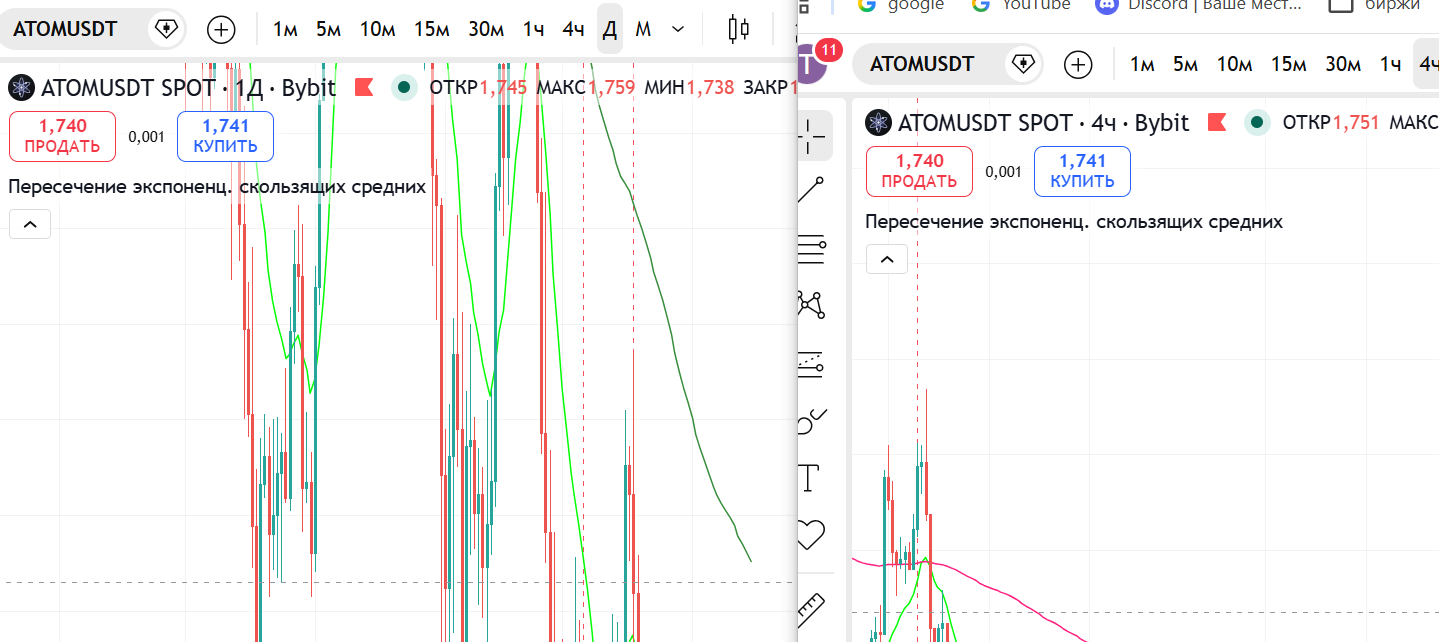
Task: Select М monthly timeframe in left window
Action: coord(643,29)
